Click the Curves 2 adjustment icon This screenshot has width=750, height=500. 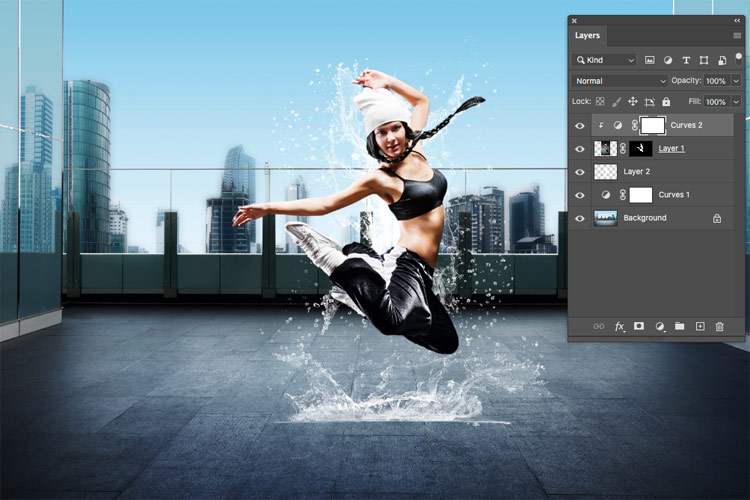click(618, 125)
